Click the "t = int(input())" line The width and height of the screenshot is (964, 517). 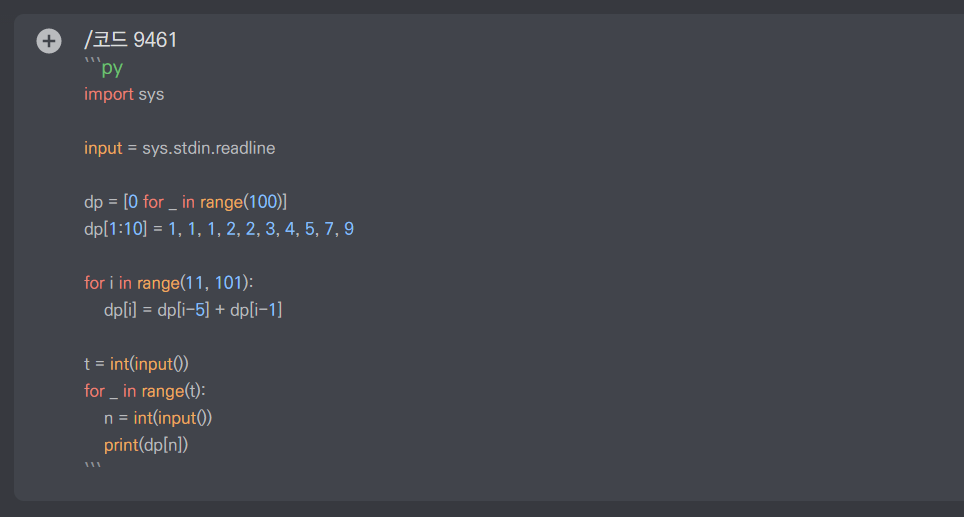click(136, 364)
